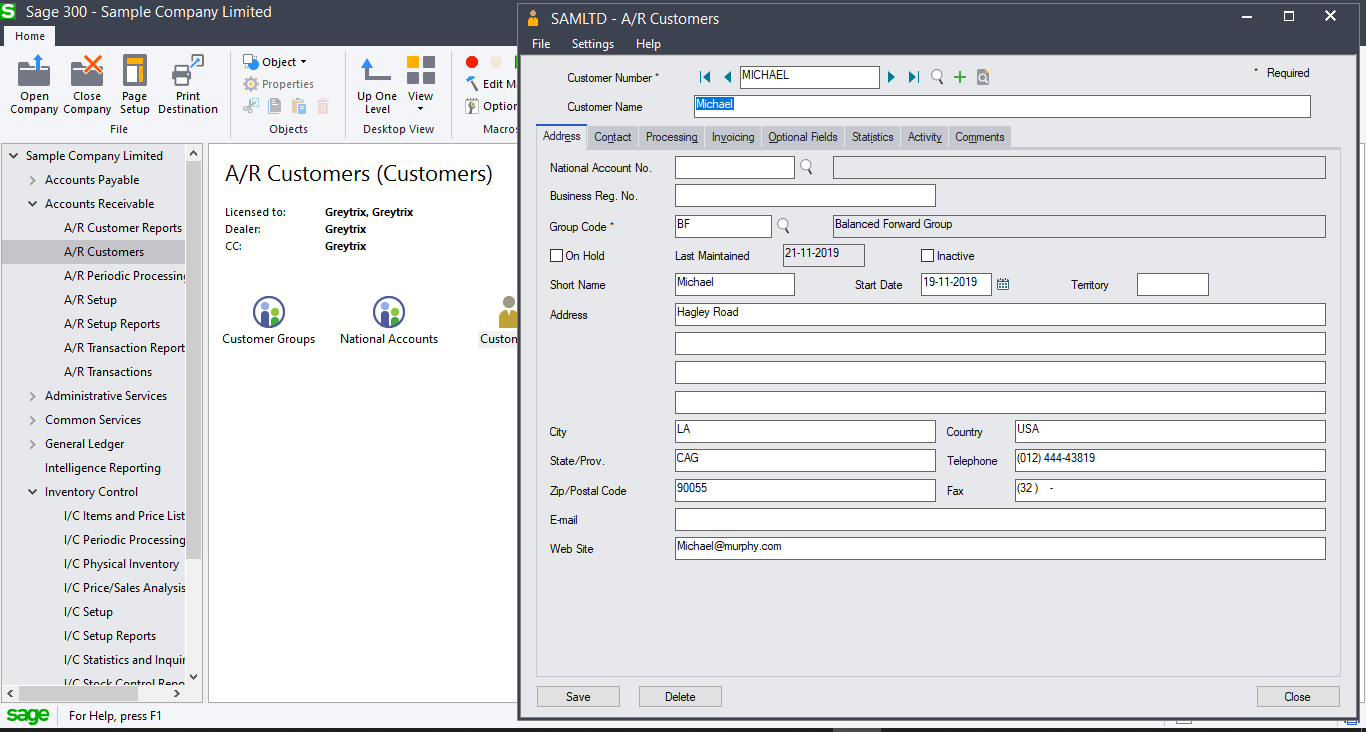Screen dimensions: 1366x732
Task: Open the National Accounts desktop icon
Action: click(x=389, y=321)
